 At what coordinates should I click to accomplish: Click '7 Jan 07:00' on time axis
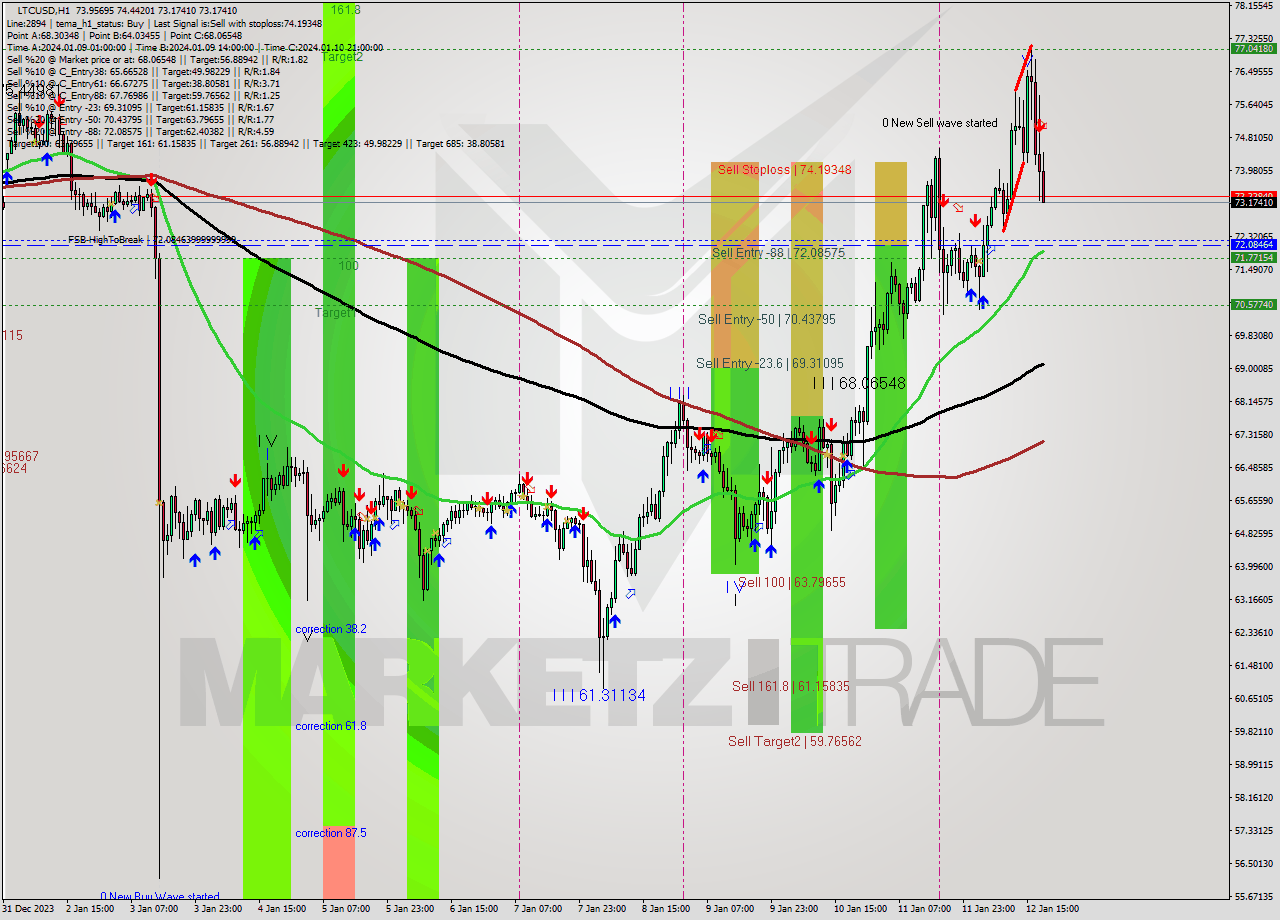(537, 909)
